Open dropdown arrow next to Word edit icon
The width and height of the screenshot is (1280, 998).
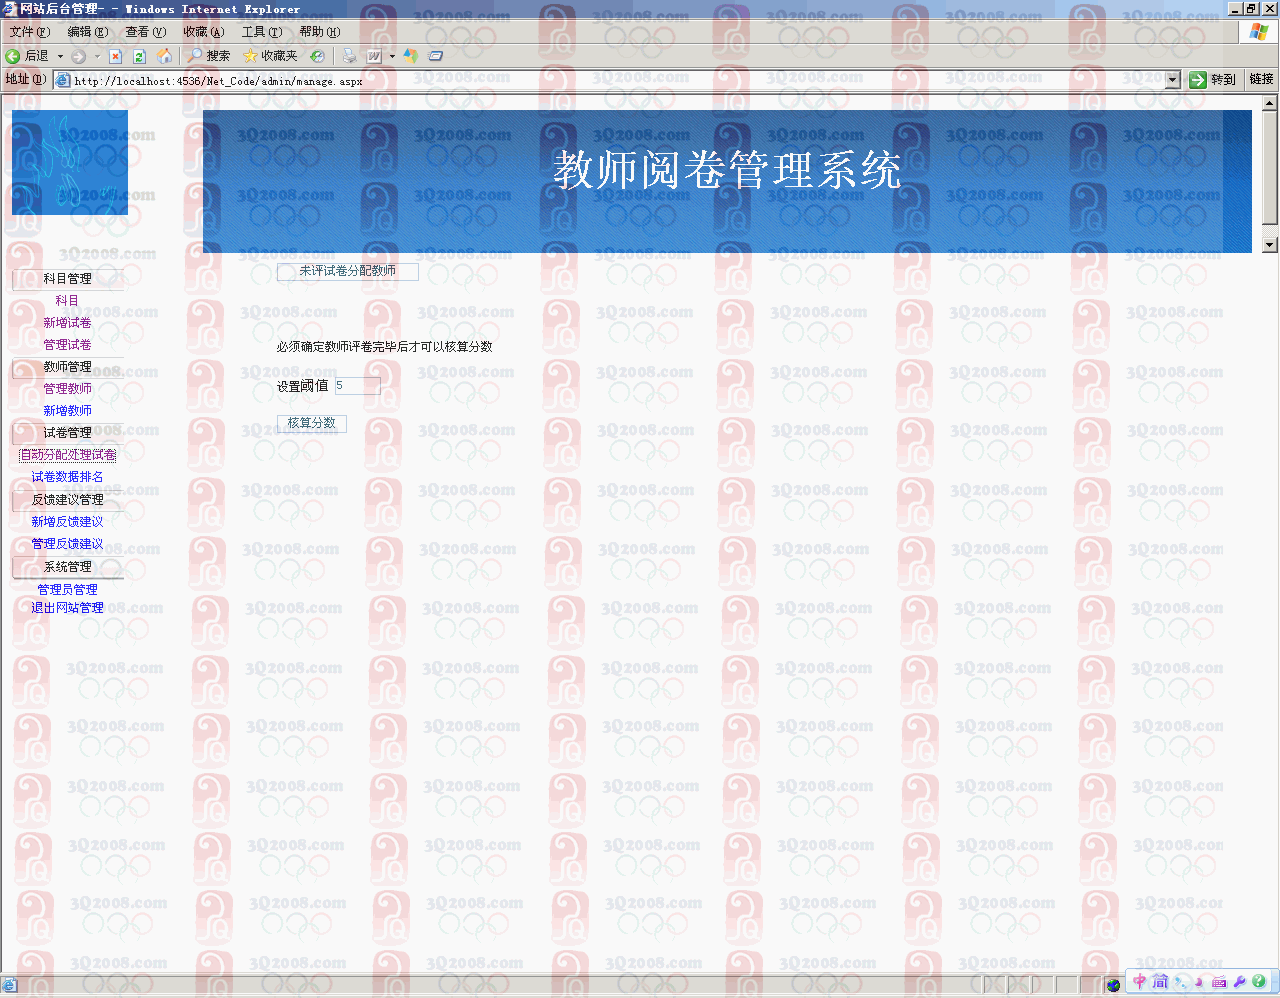392,56
